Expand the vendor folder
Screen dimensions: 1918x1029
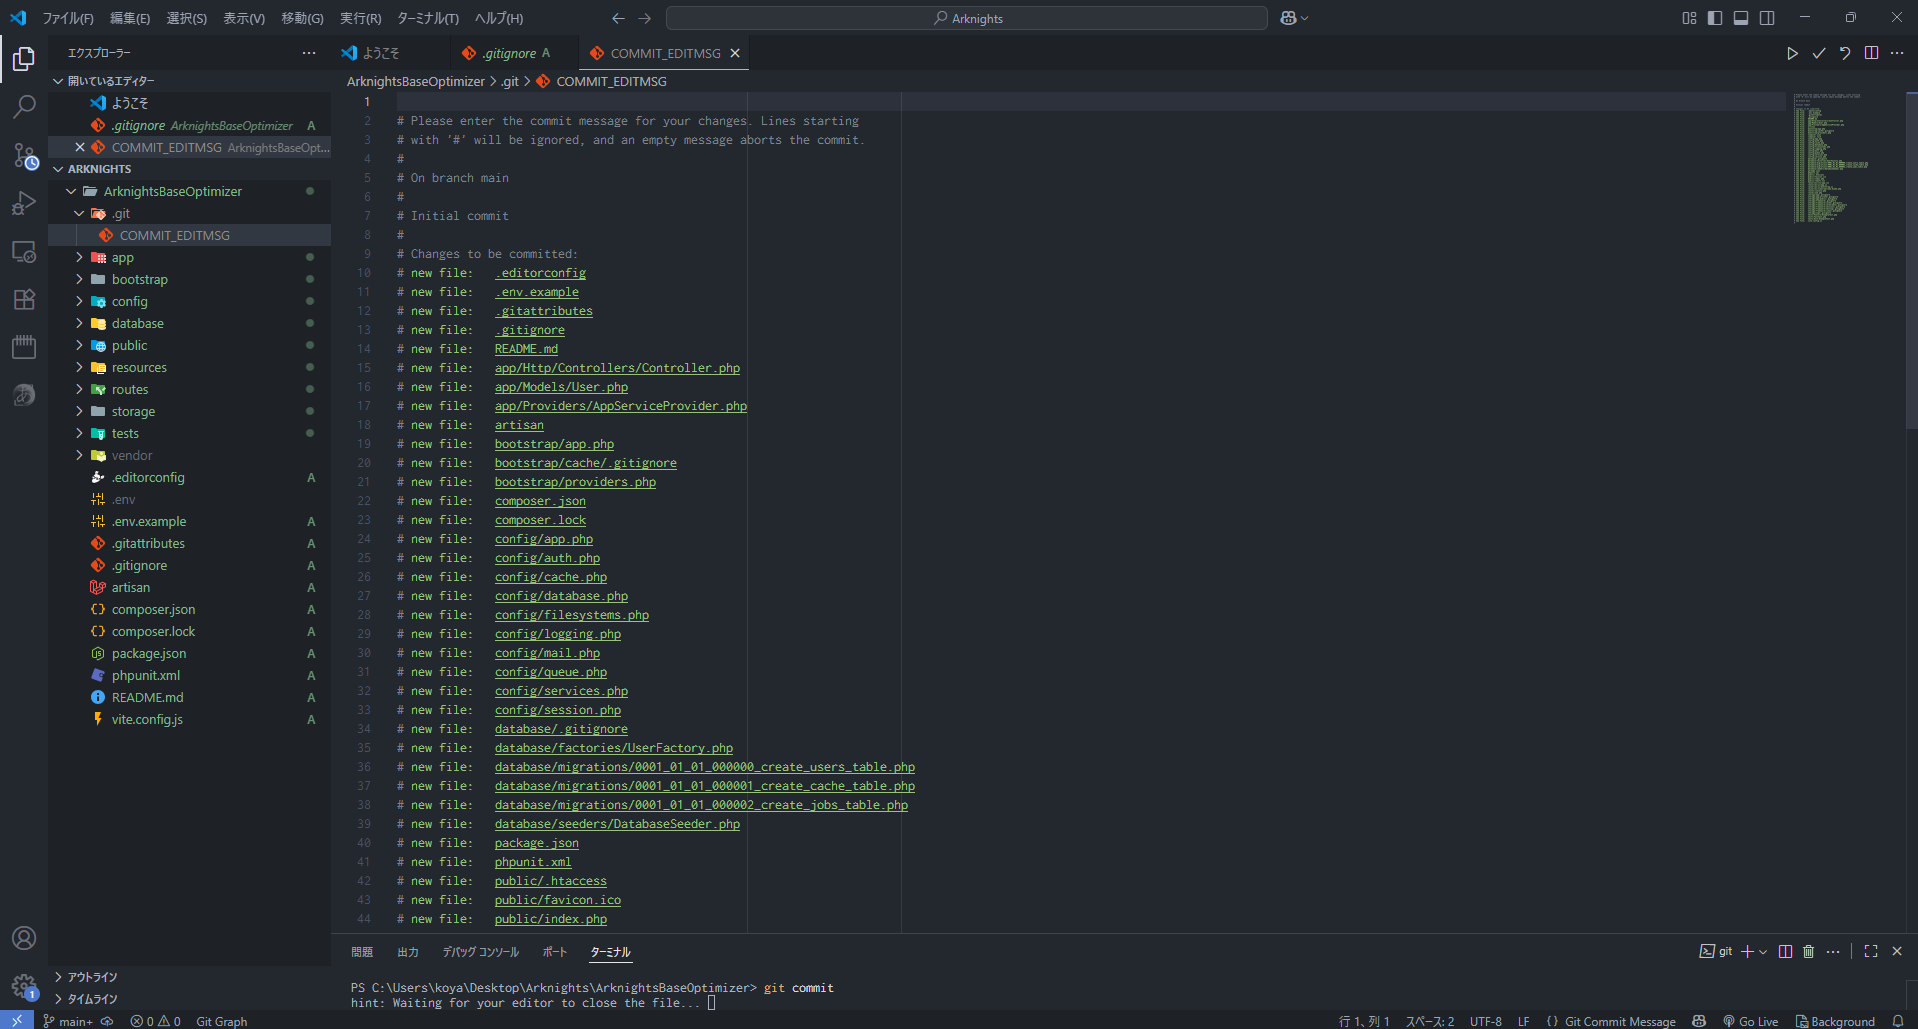coord(79,455)
